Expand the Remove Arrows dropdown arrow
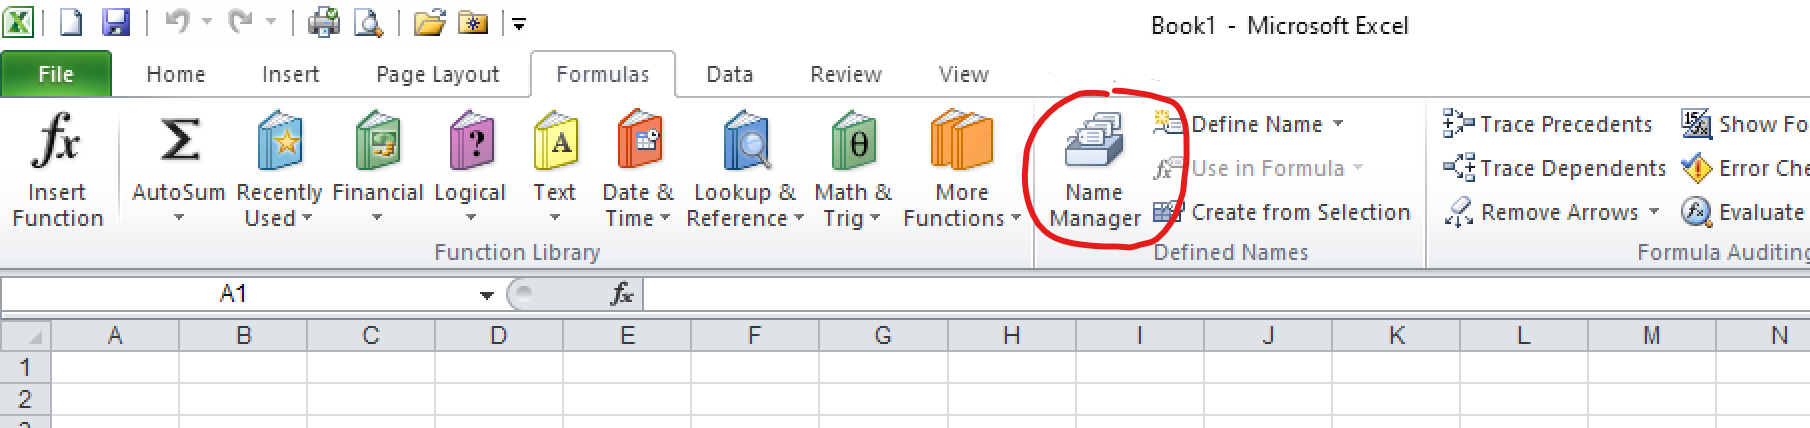1810x428 pixels. coord(1654,212)
